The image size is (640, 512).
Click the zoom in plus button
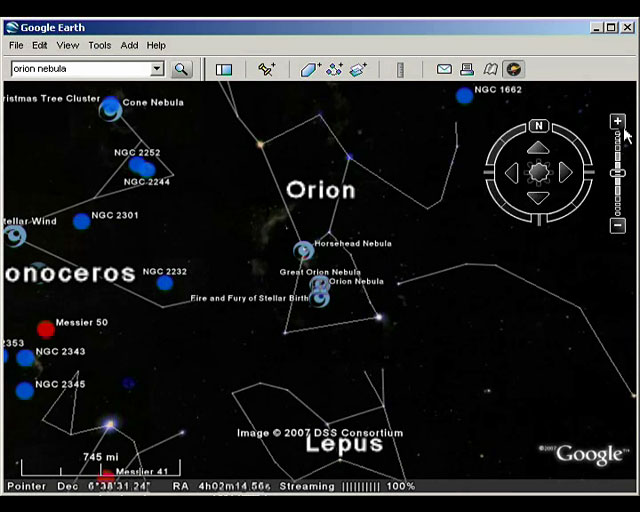[x=618, y=121]
